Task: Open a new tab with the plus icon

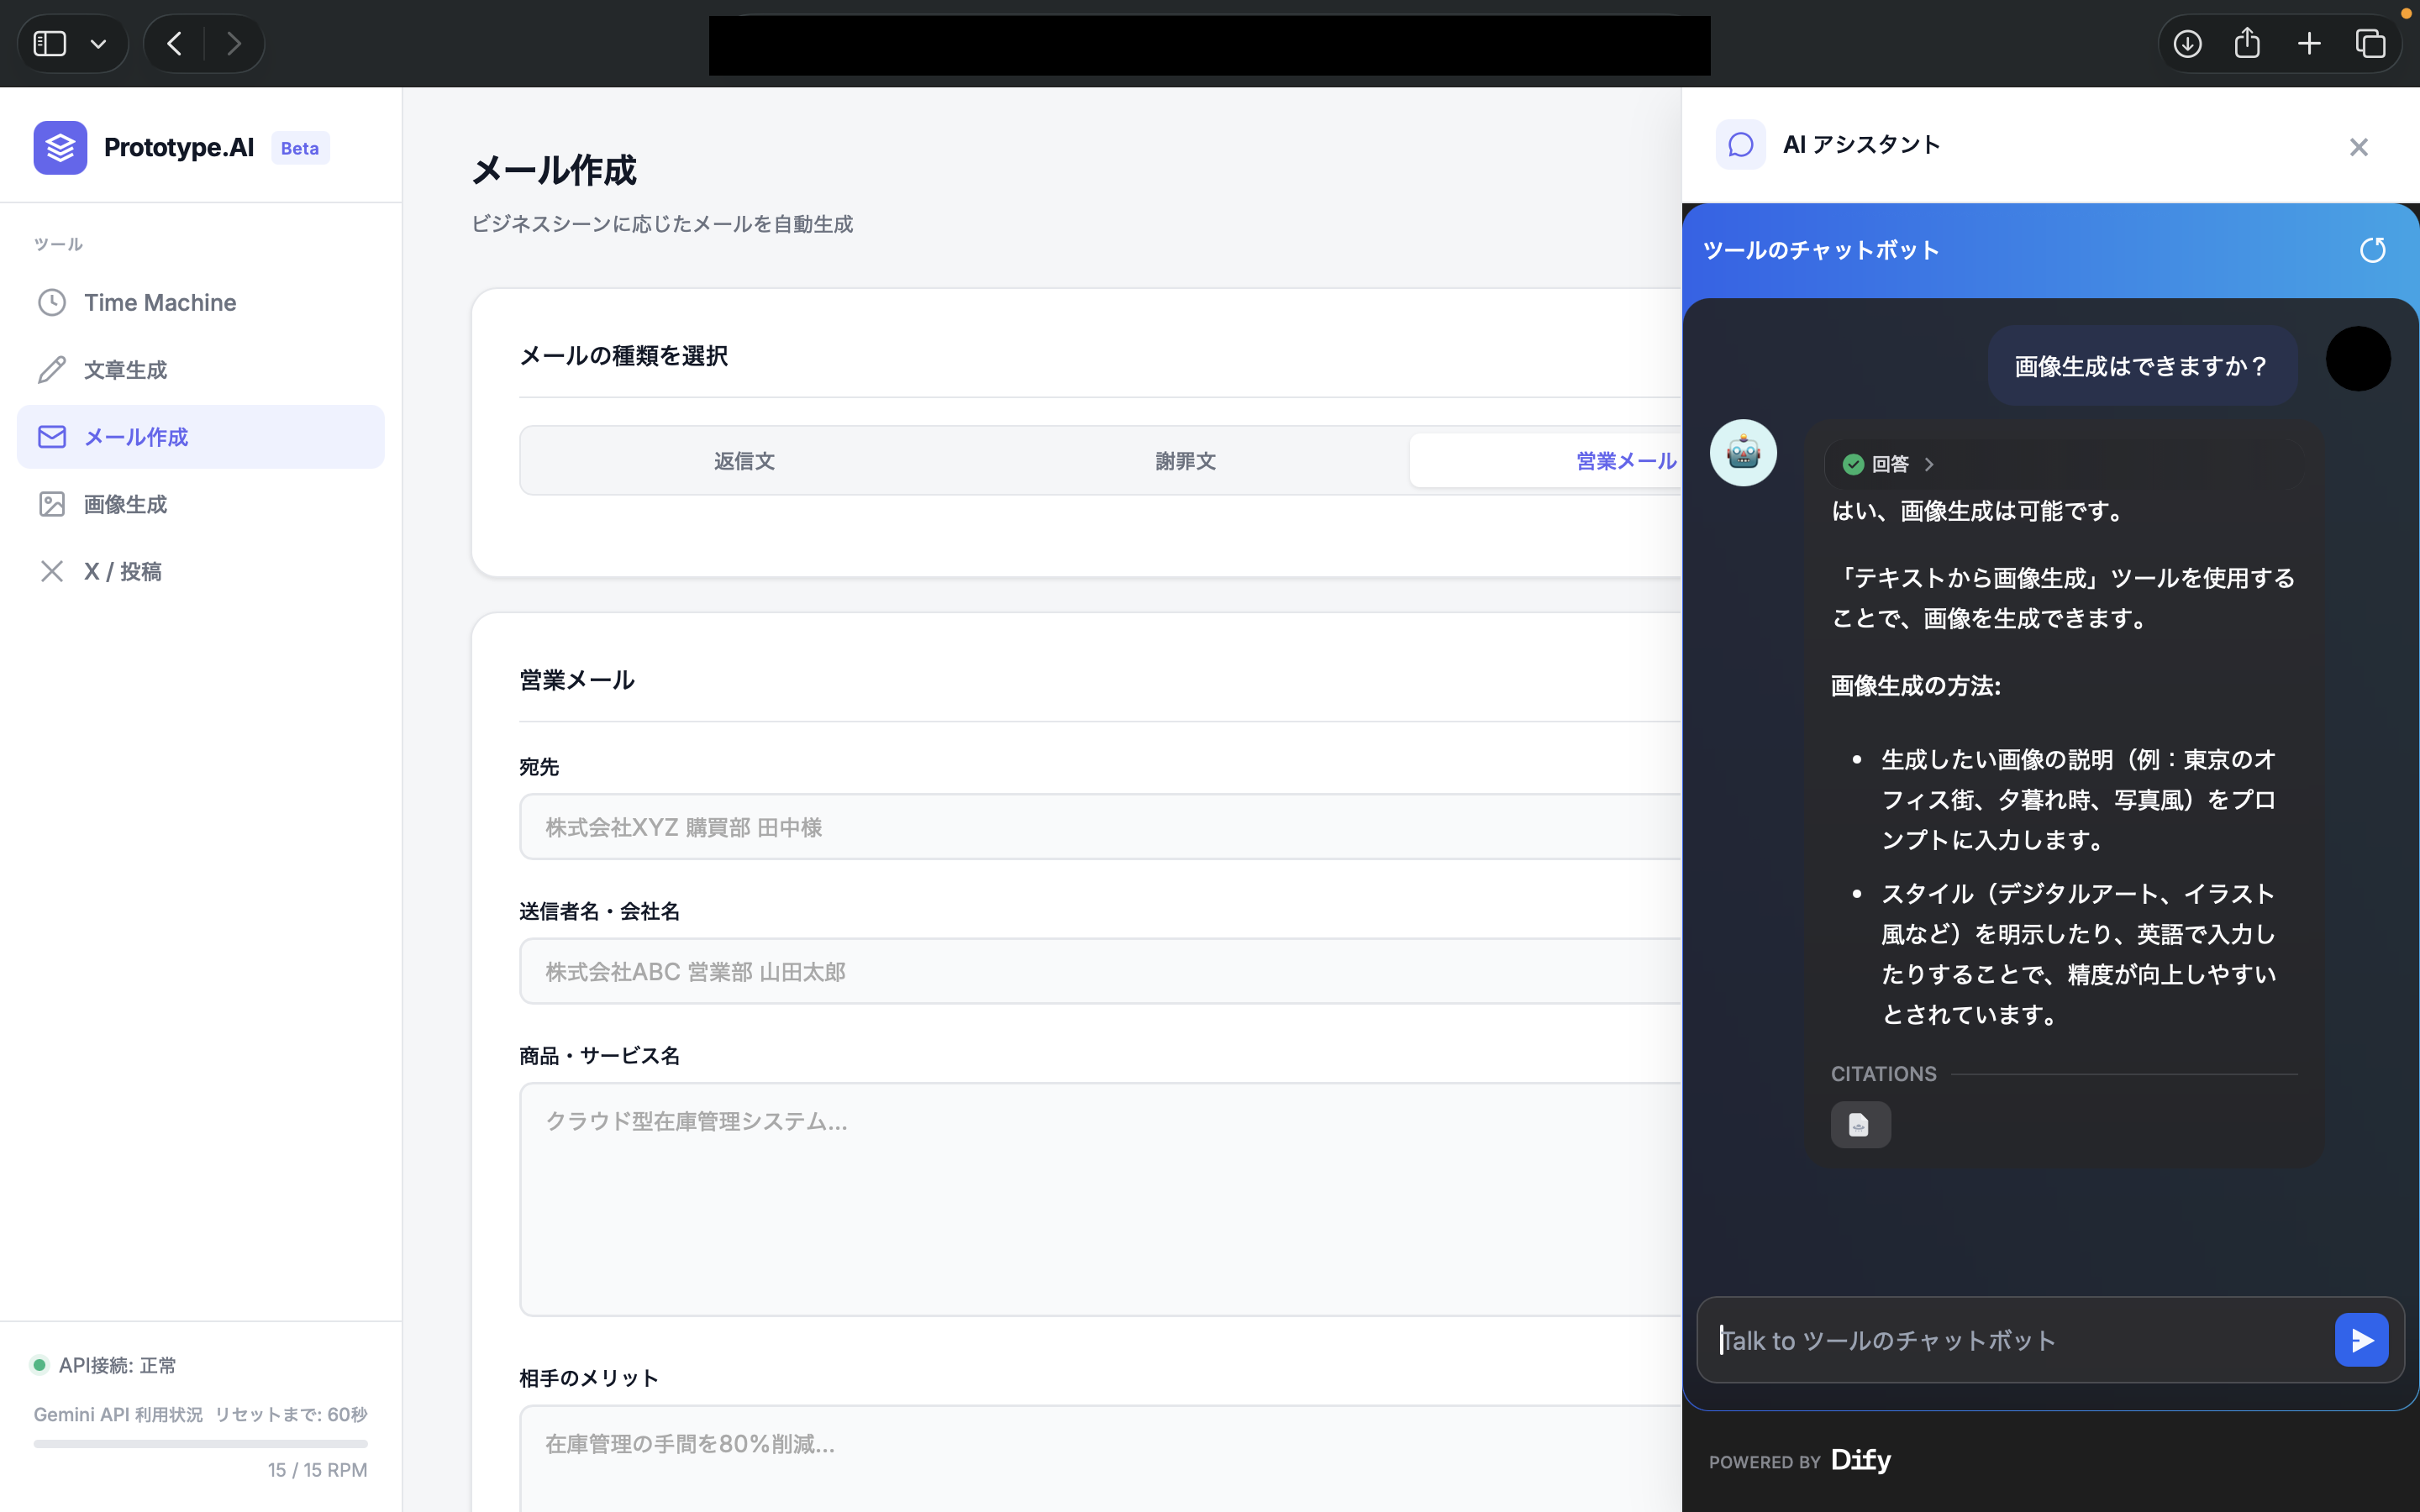Action: pyautogui.click(x=2309, y=43)
